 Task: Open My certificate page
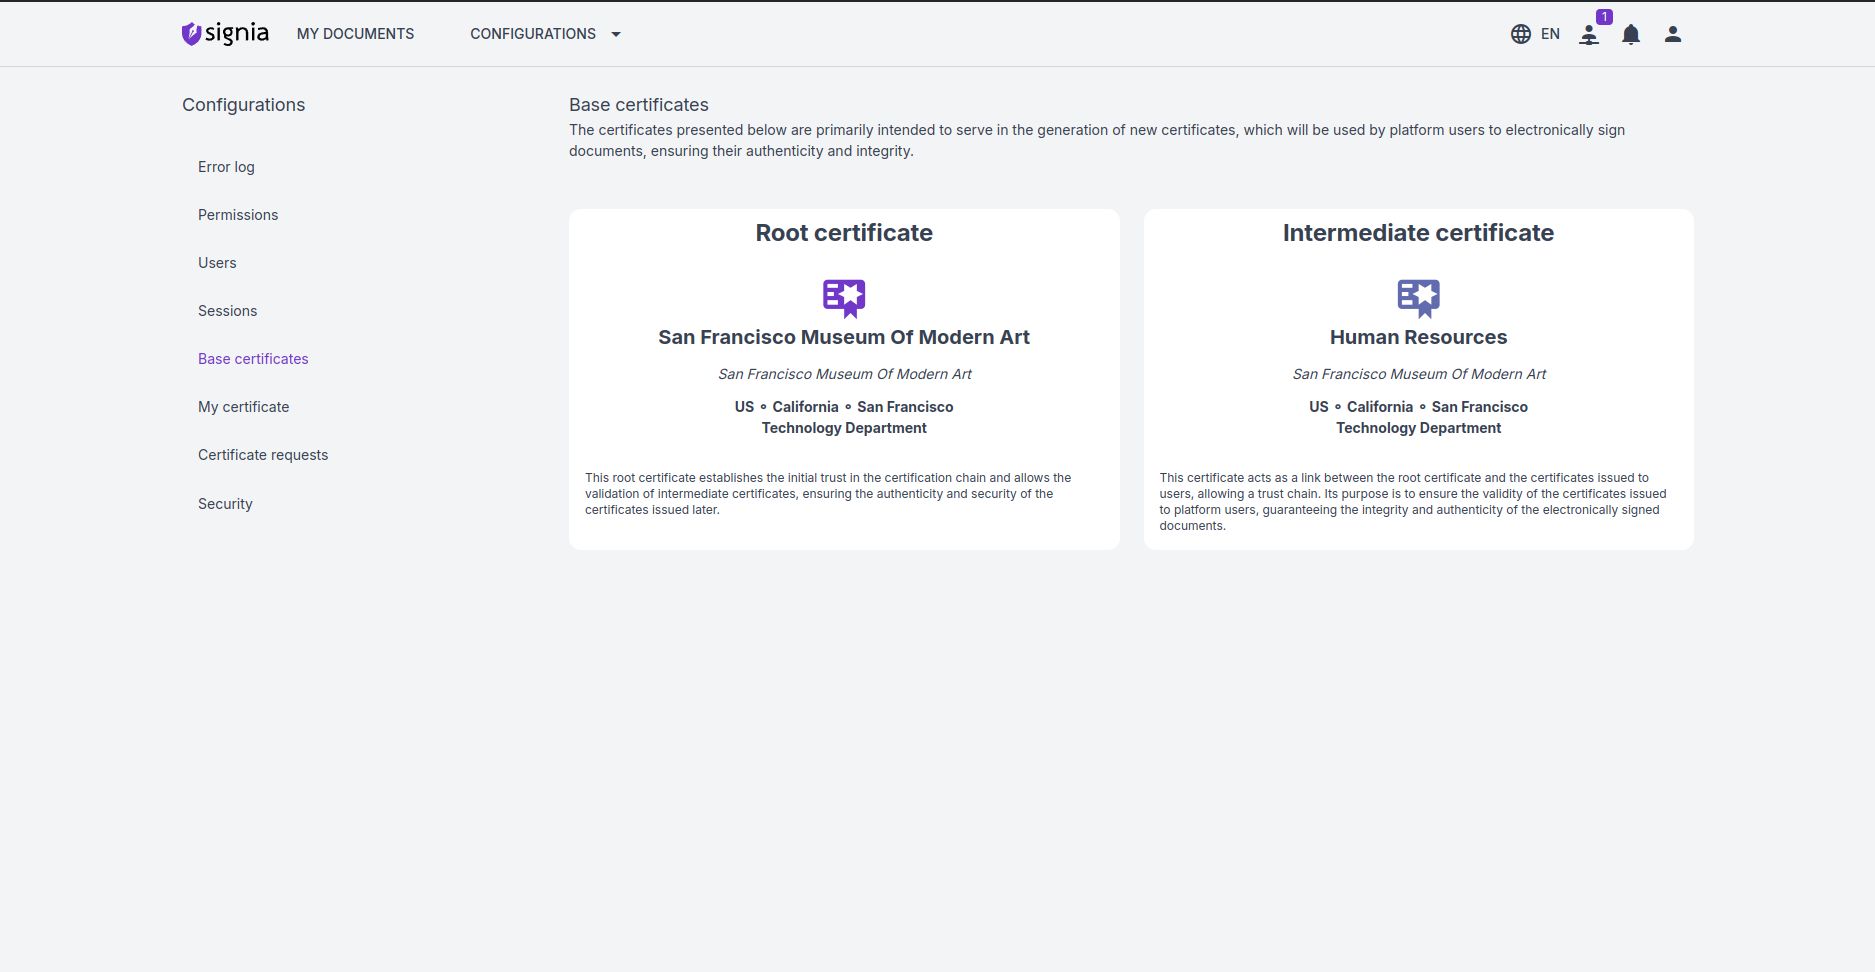pyautogui.click(x=243, y=407)
